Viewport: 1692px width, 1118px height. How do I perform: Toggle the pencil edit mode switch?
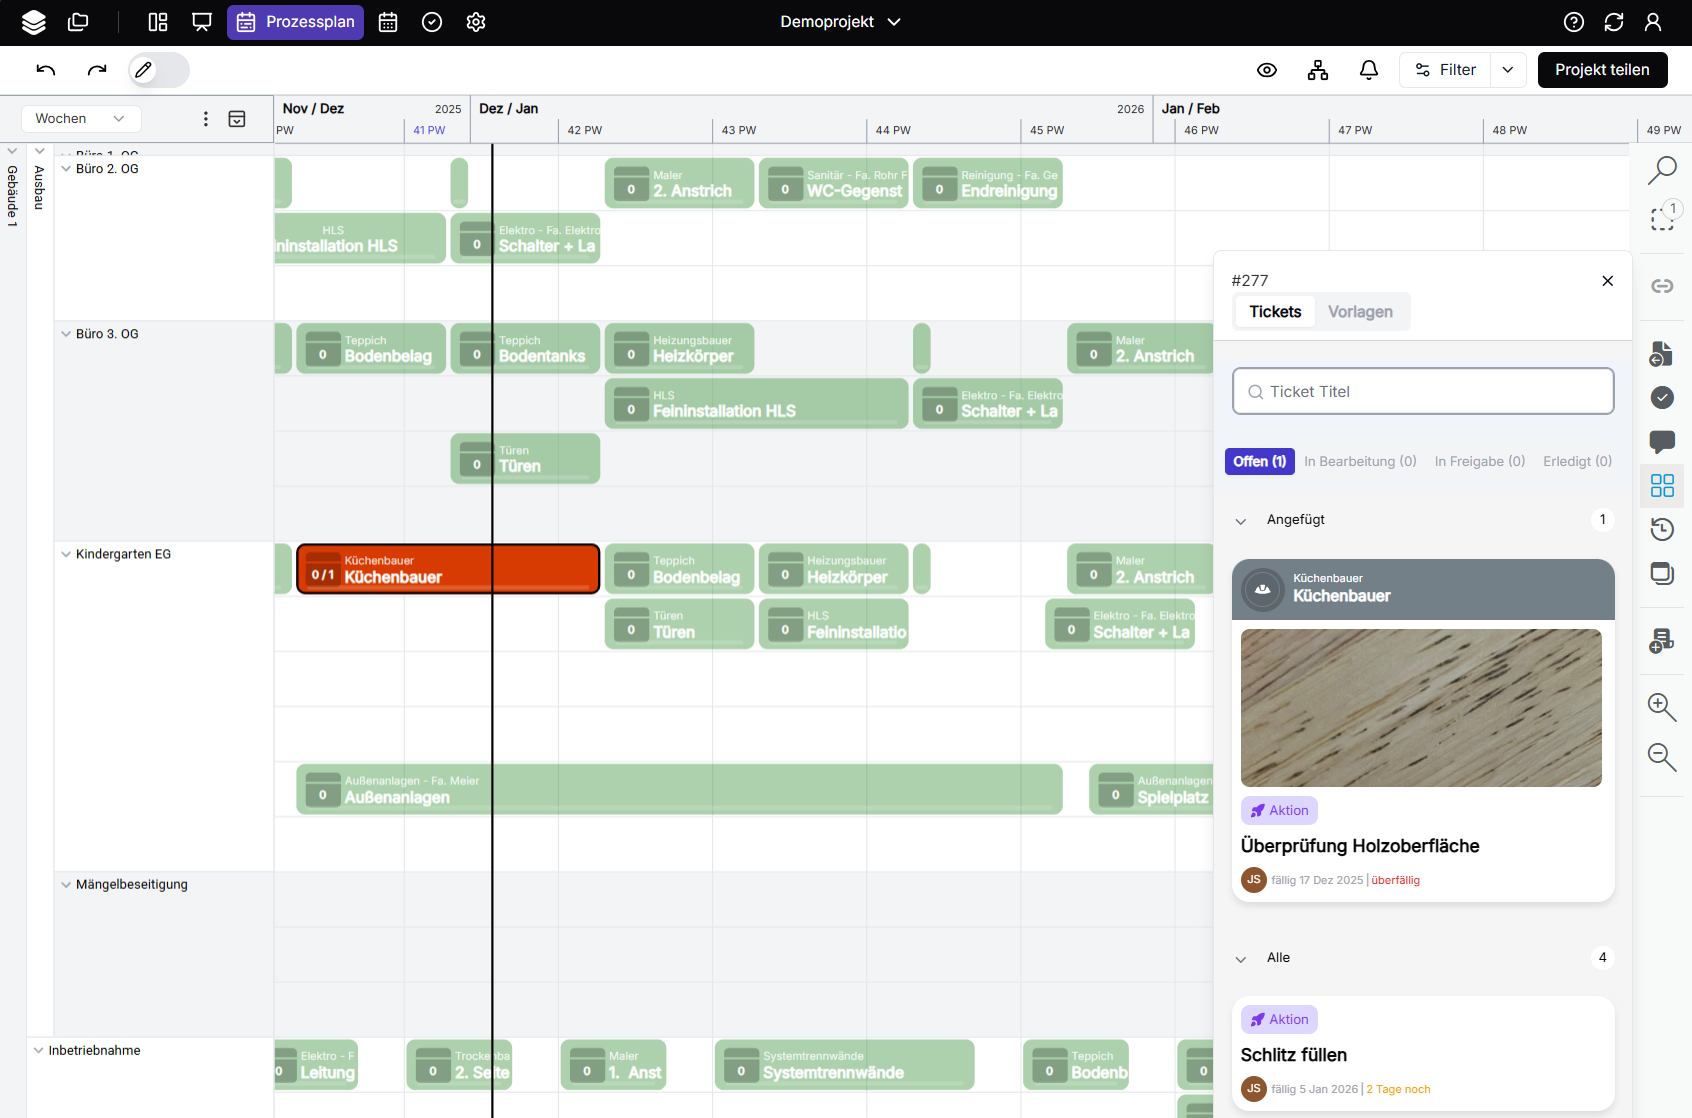[x=158, y=70]
